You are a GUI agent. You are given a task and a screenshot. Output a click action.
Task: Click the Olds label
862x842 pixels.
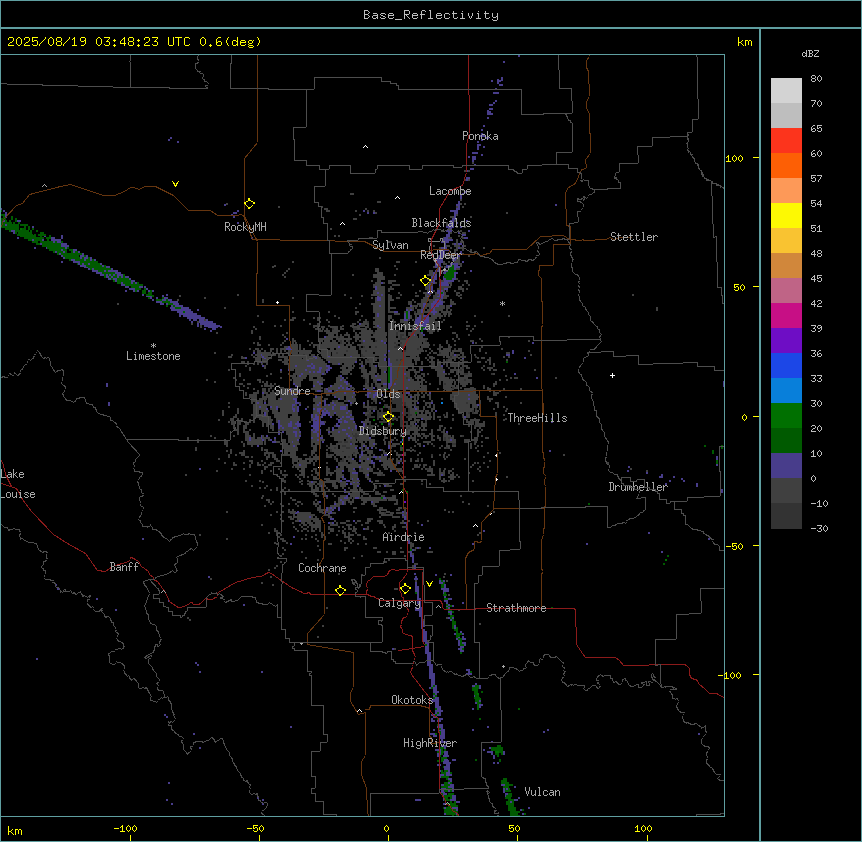[x=388, y=394]
